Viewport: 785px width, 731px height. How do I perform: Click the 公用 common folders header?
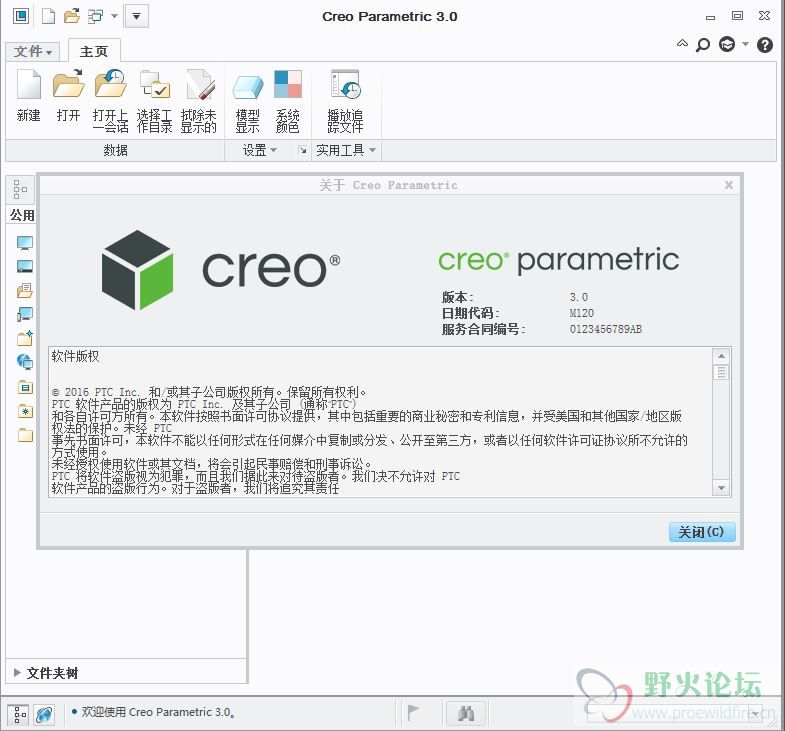pos(22,215)
